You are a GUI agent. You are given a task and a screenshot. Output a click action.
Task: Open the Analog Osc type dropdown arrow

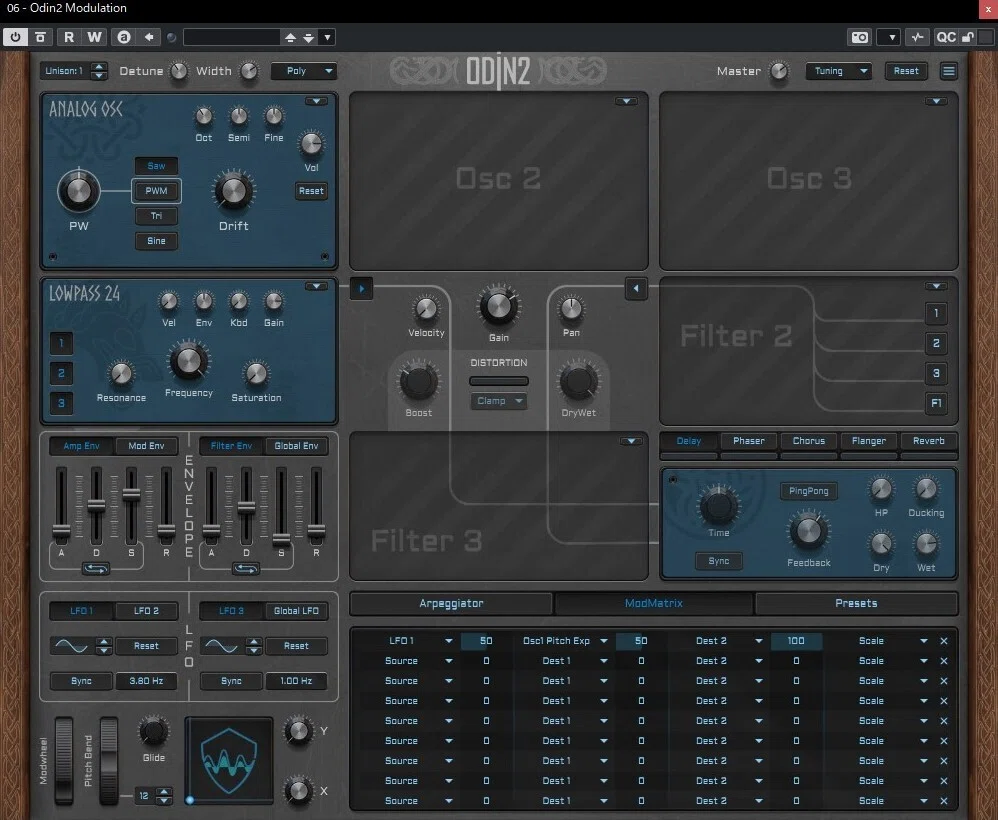[316, 101]
